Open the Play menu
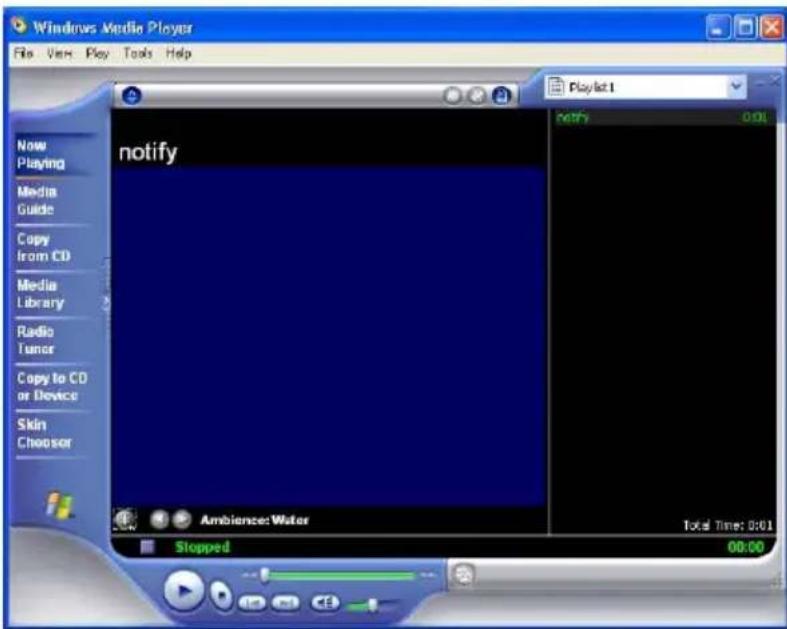This screenshot has width=787, height=629. (97, 53)
